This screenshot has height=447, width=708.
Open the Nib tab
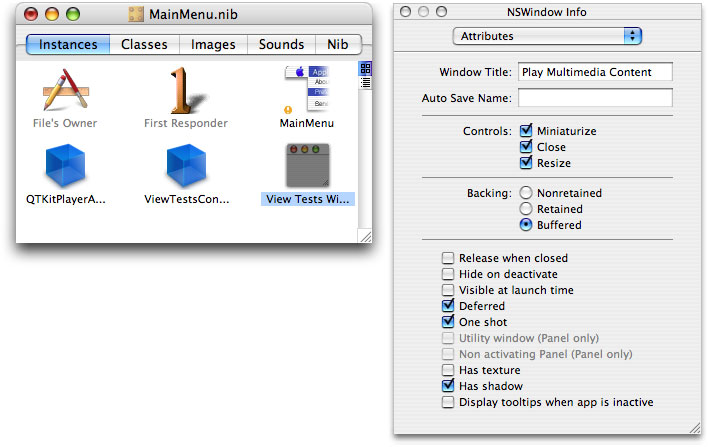pos(338,44)
